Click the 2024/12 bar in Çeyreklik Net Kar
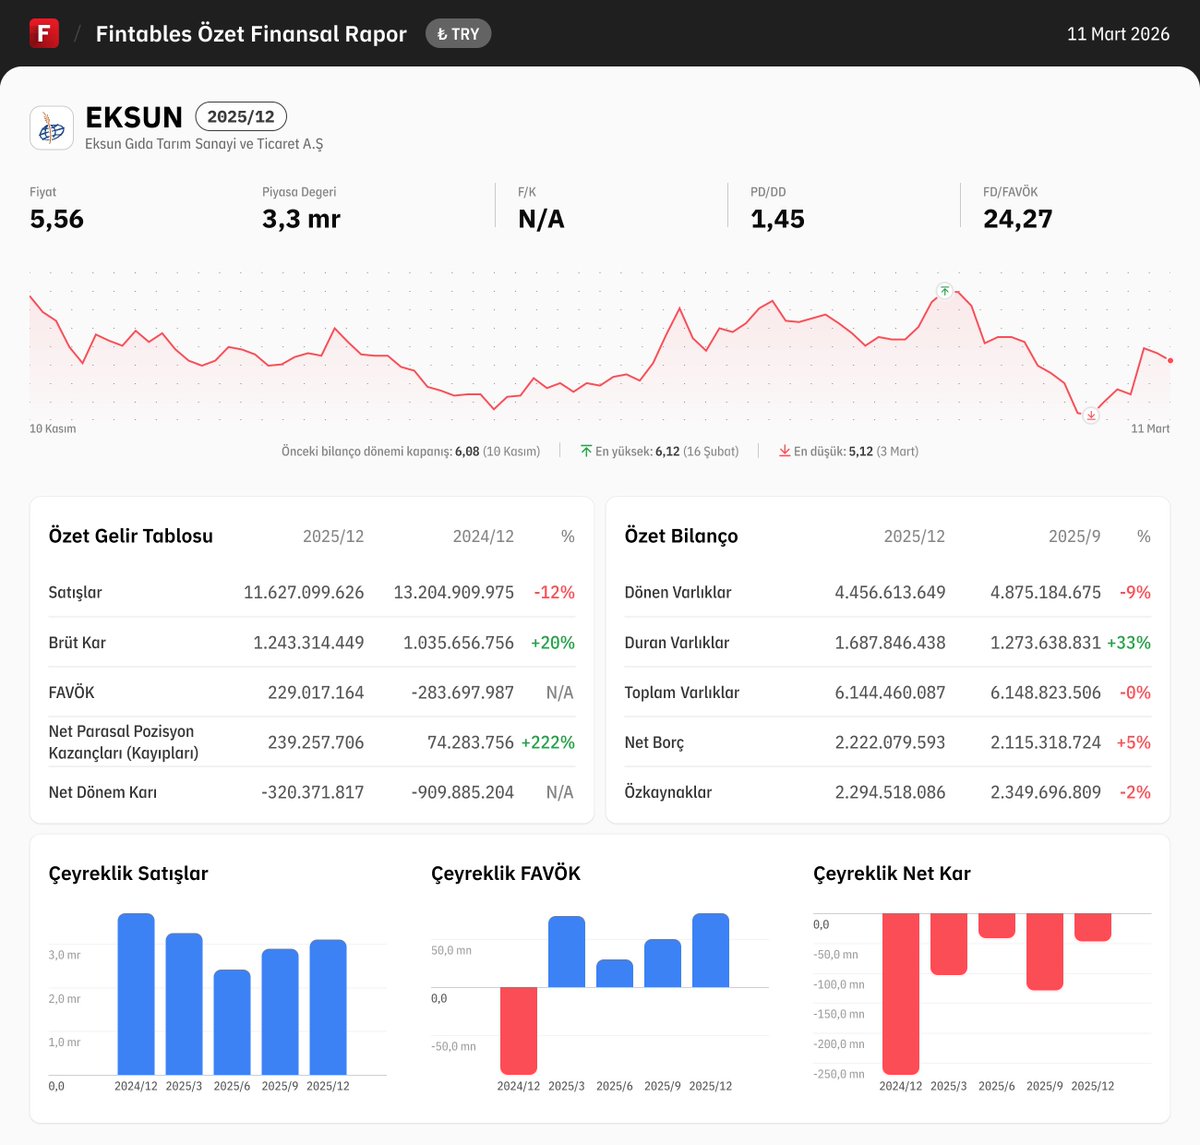1200x1145 pixels. (x=901, y=994)
